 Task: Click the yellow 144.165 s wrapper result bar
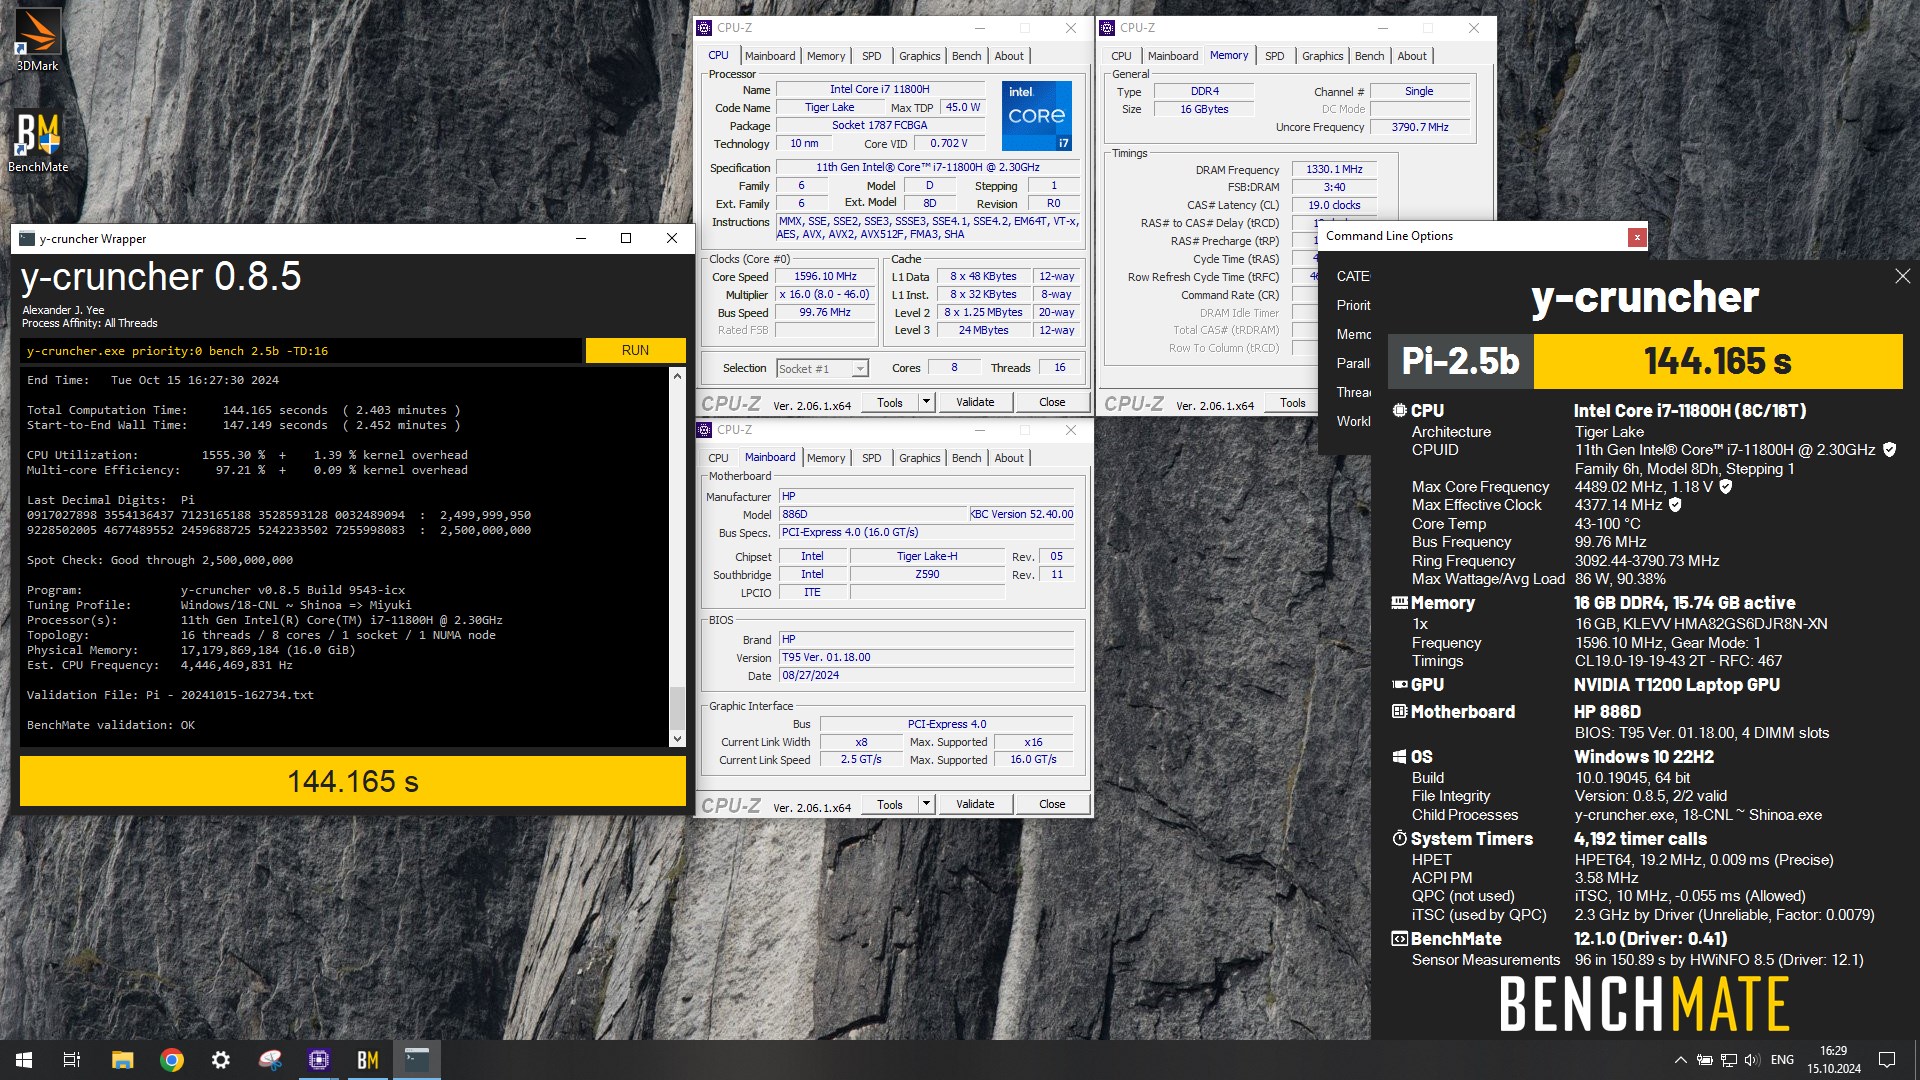353,781
